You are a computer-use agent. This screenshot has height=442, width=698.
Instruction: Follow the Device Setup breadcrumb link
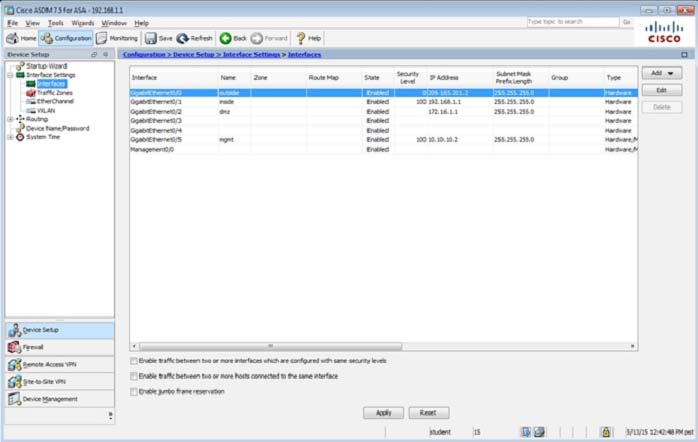point(194,54)
